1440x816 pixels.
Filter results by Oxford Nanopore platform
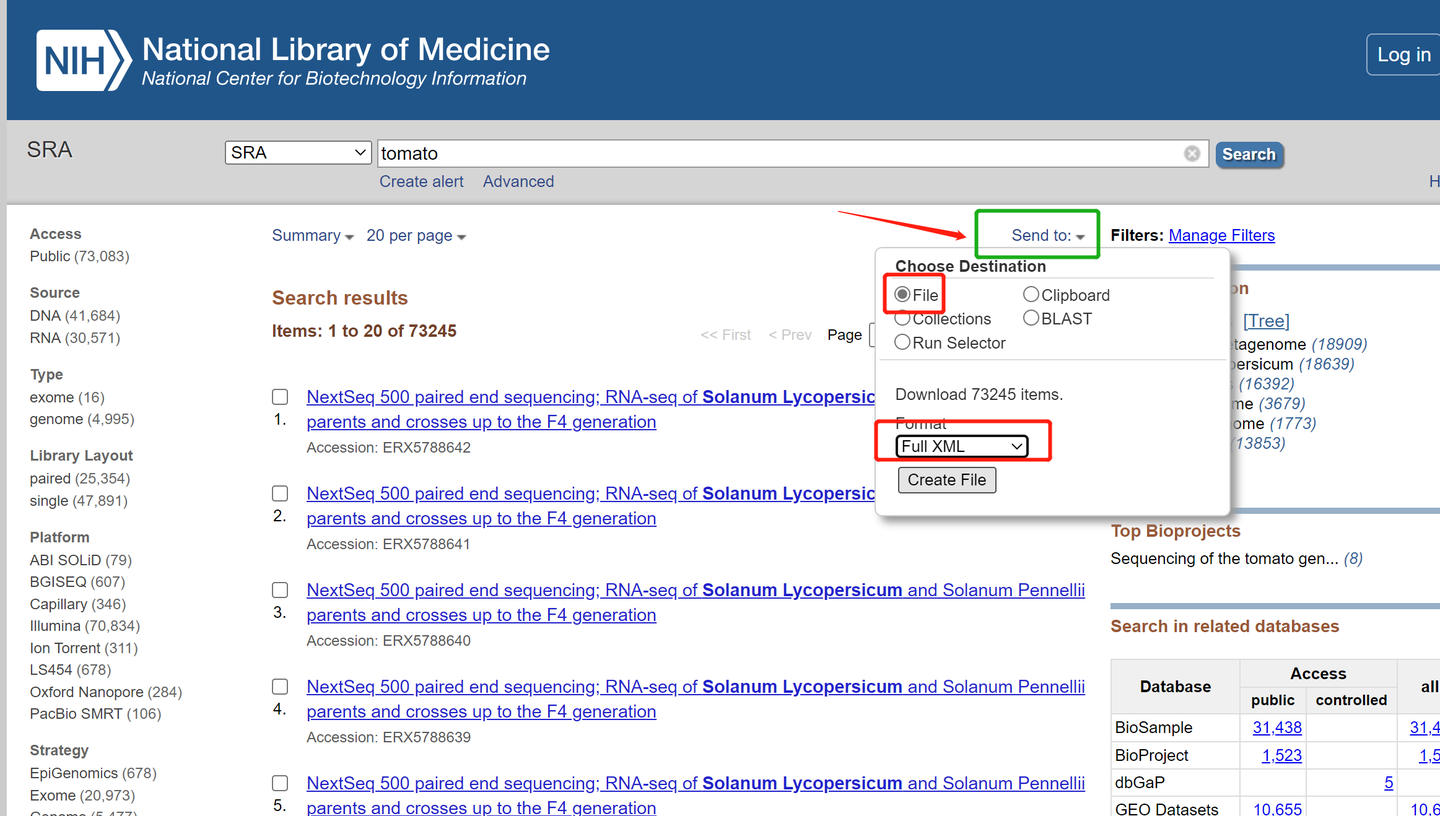click(x=87, y=692)
